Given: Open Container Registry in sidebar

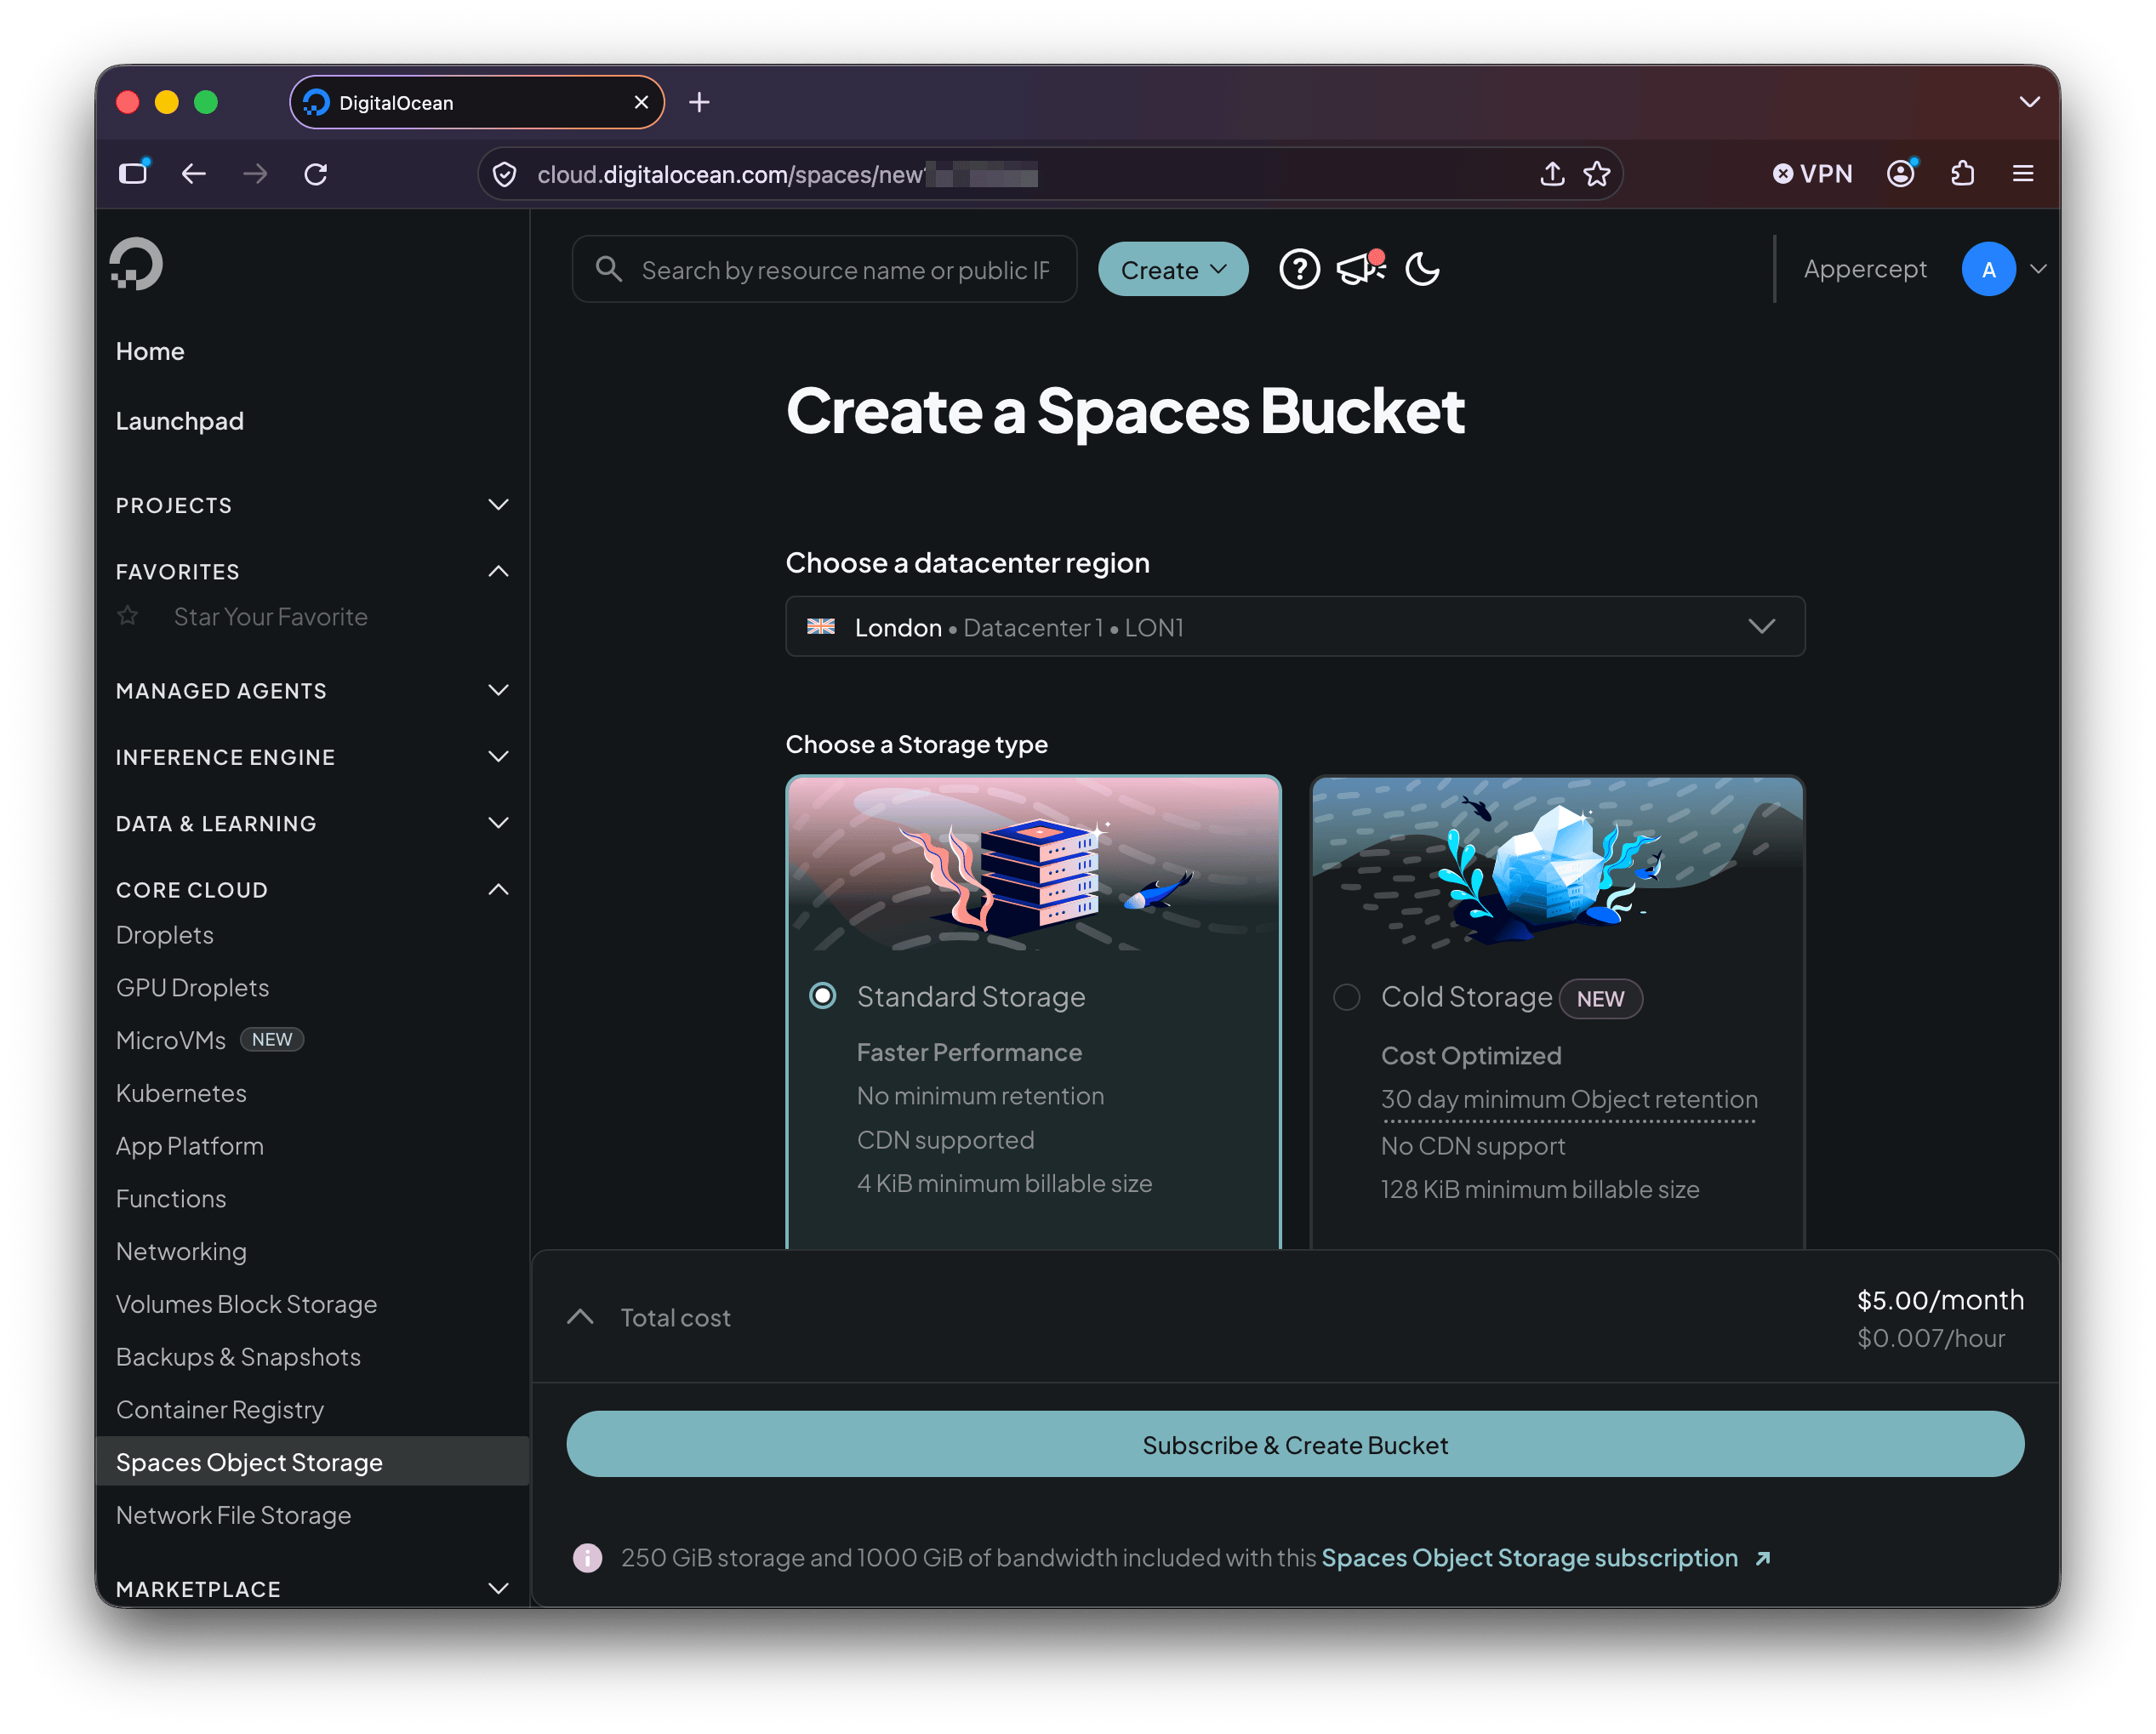Looking at the screenshot, I should tap(220, 1410).
